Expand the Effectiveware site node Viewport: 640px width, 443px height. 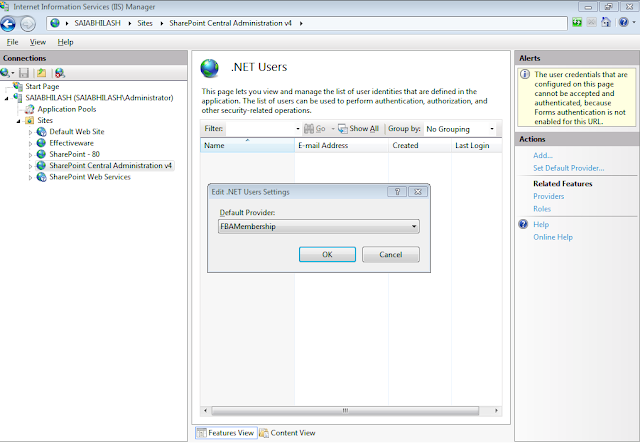tap(30, 144)
